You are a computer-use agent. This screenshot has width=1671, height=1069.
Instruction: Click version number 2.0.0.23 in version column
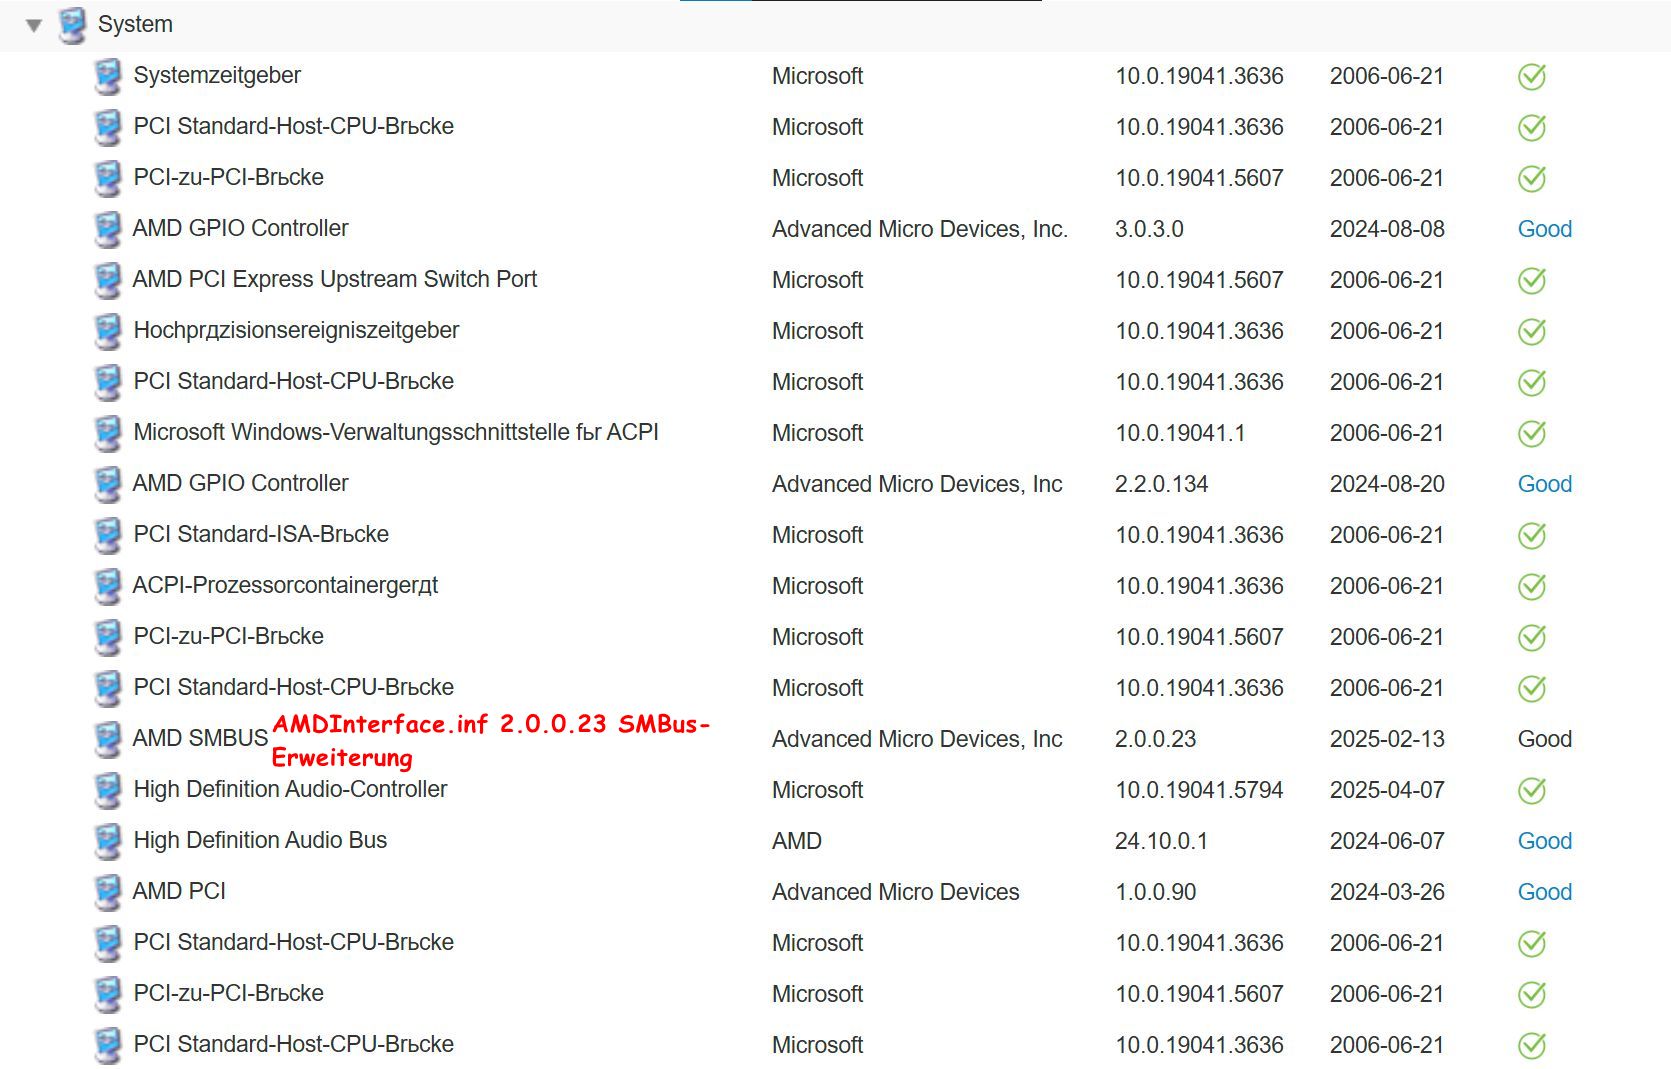click(x=1155, y=739)
